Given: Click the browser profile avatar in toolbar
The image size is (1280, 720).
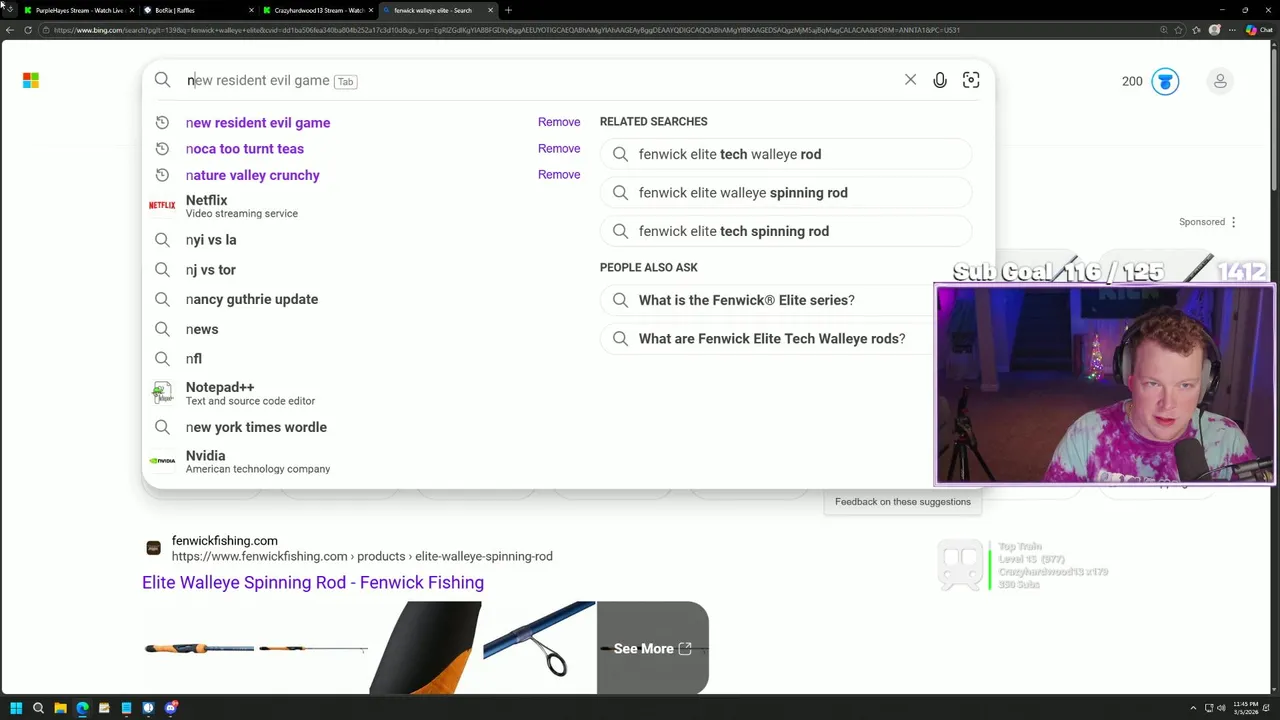Looking at the screenshot, I should click(x=1214, y=30).
